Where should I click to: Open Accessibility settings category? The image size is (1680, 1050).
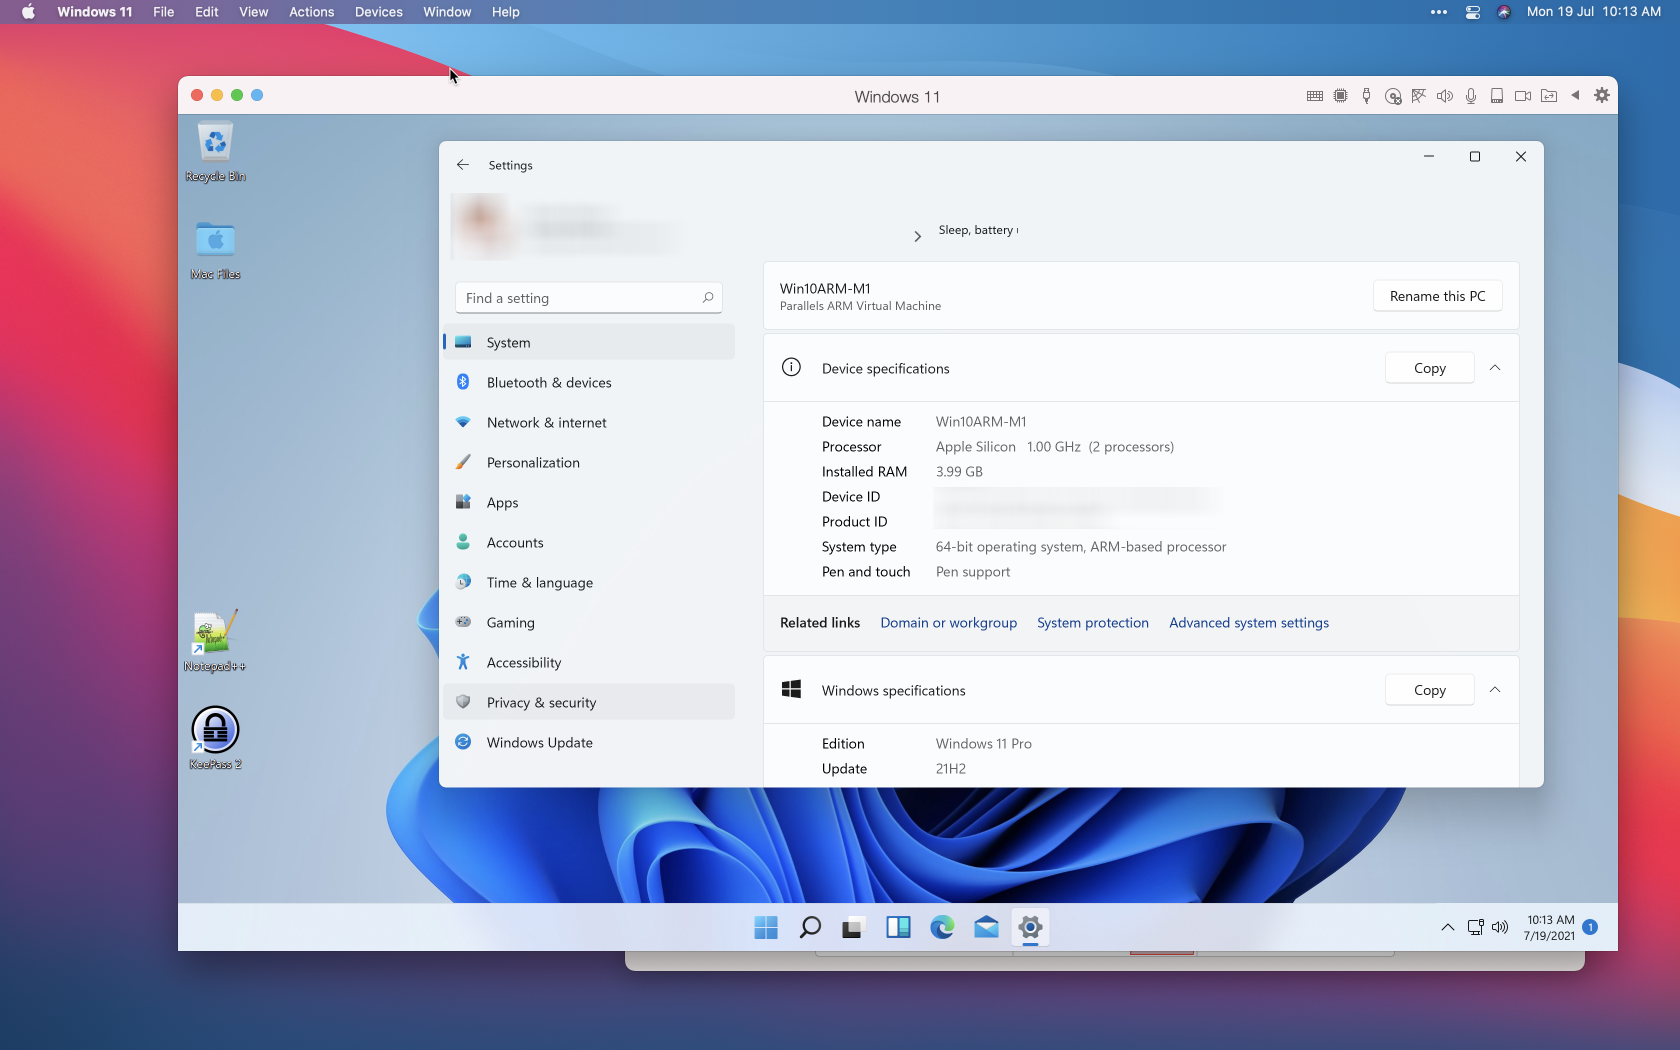click(588, 662)
